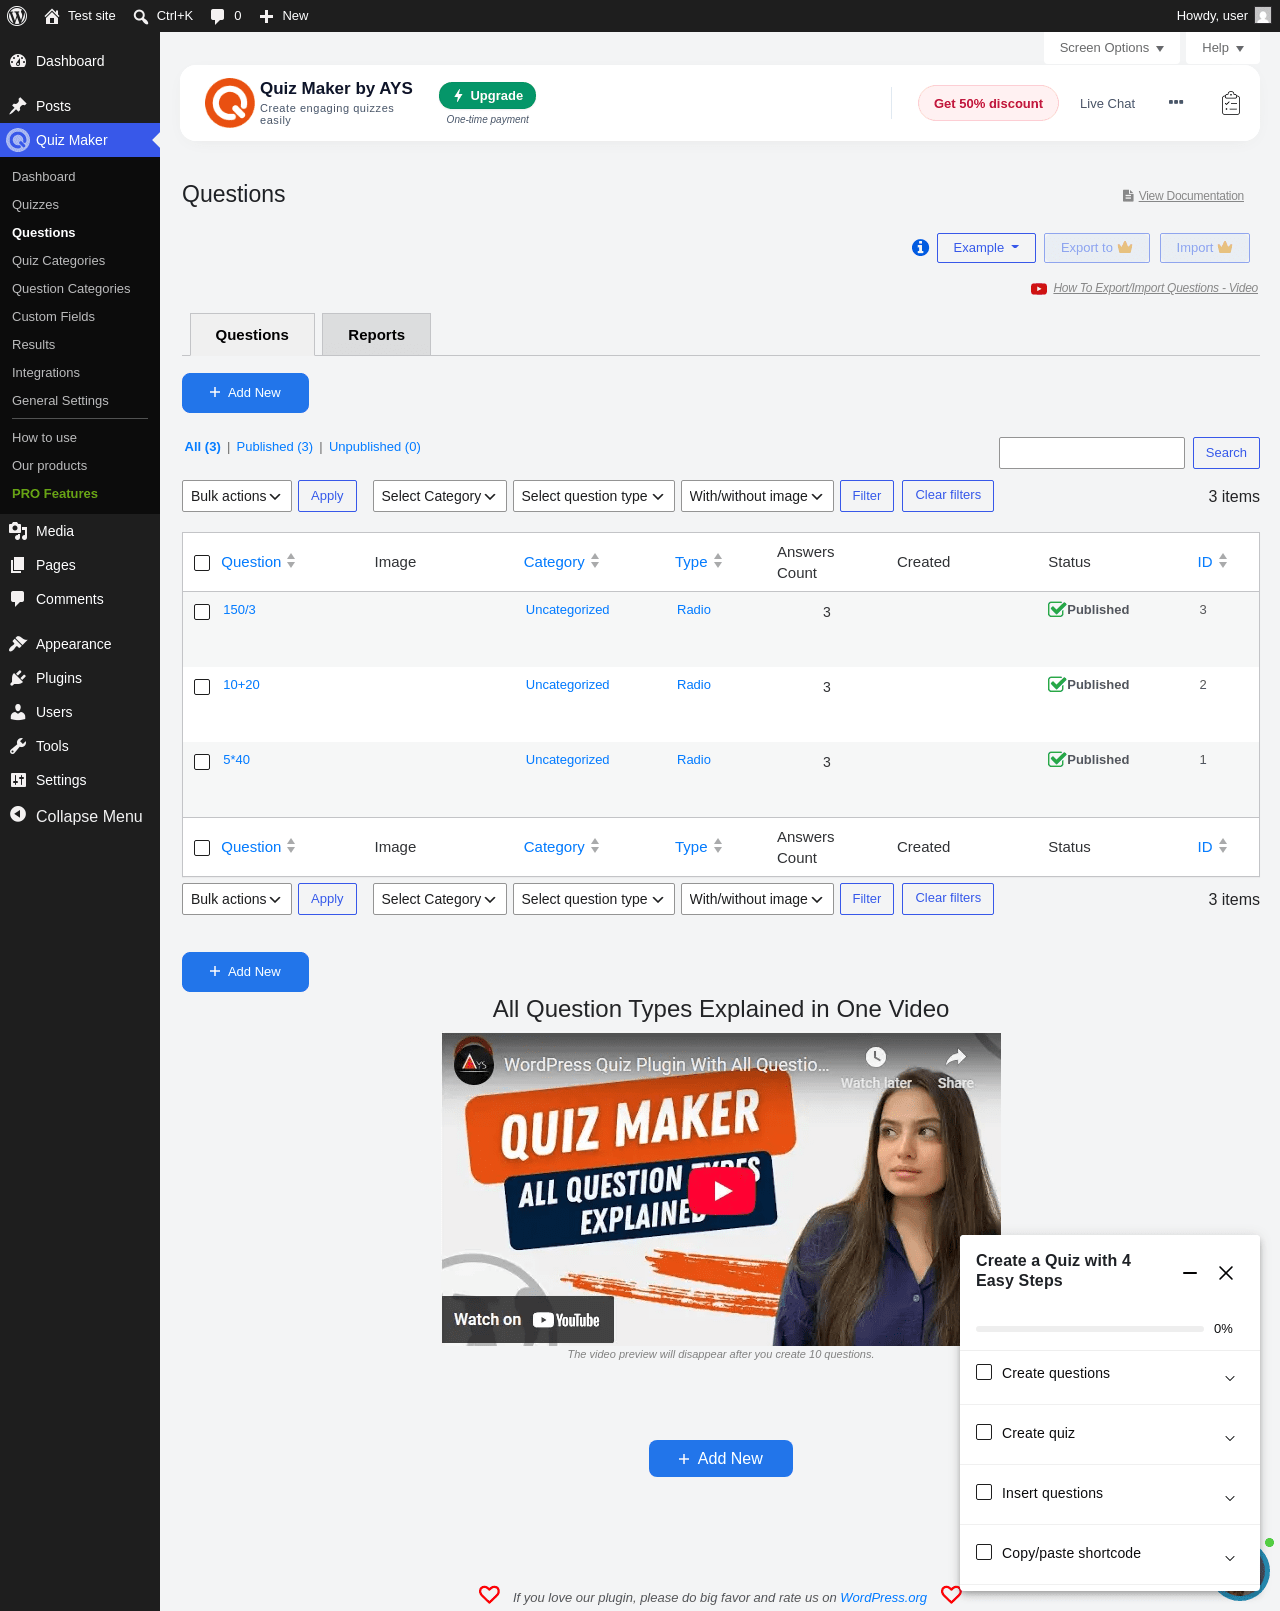Click the top Add New button

[x=245, y=393]
